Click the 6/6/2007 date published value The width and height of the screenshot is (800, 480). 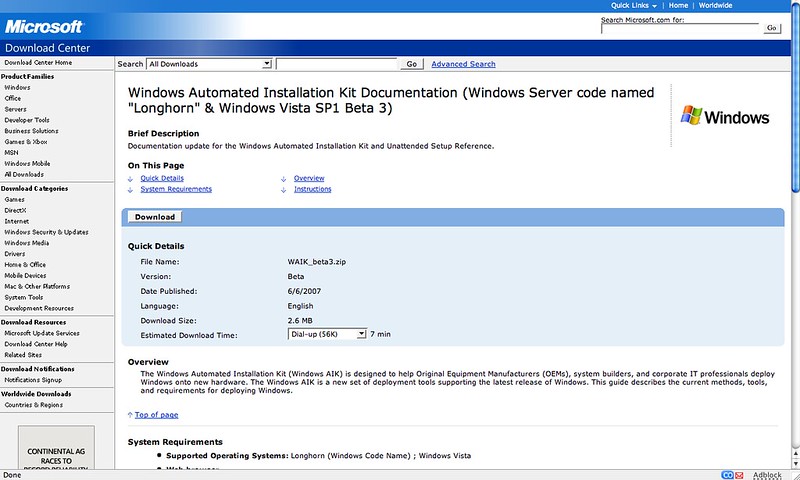[x=304, y=291]
